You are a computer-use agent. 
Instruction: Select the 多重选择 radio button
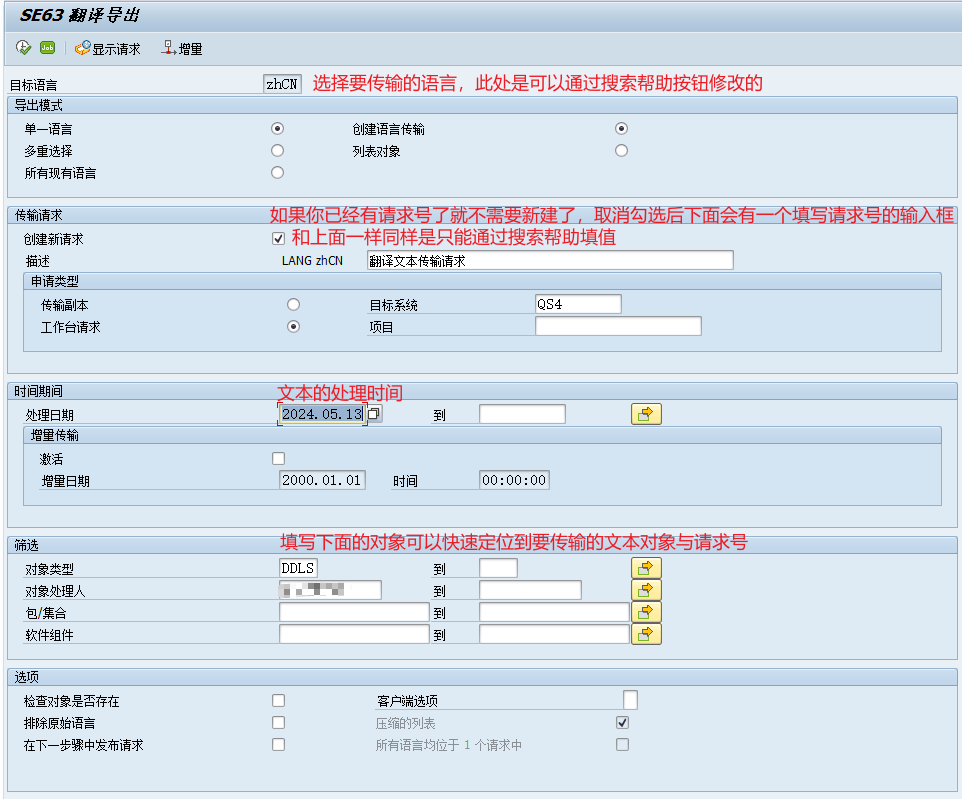coord(277,150)
